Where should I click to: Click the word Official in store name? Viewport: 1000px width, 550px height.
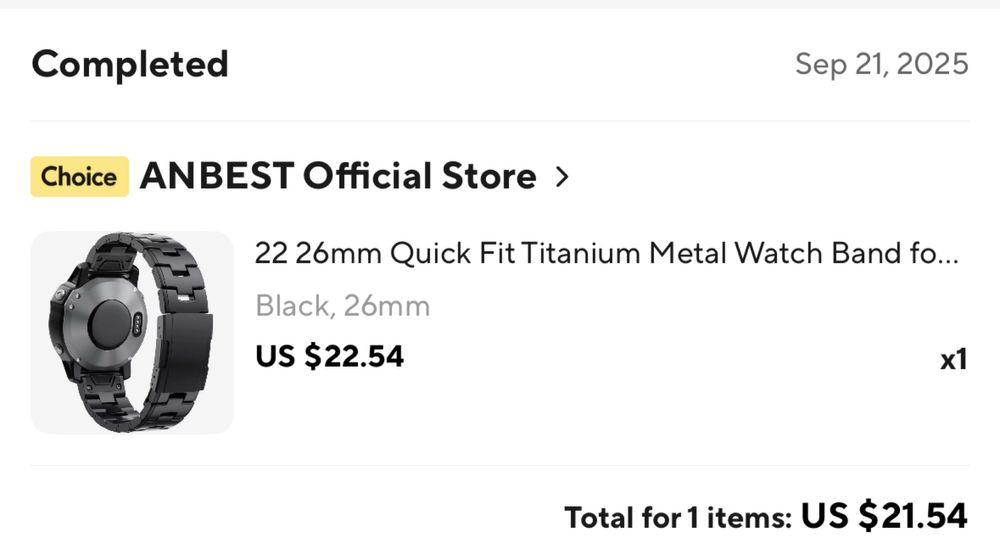point(368,177)
